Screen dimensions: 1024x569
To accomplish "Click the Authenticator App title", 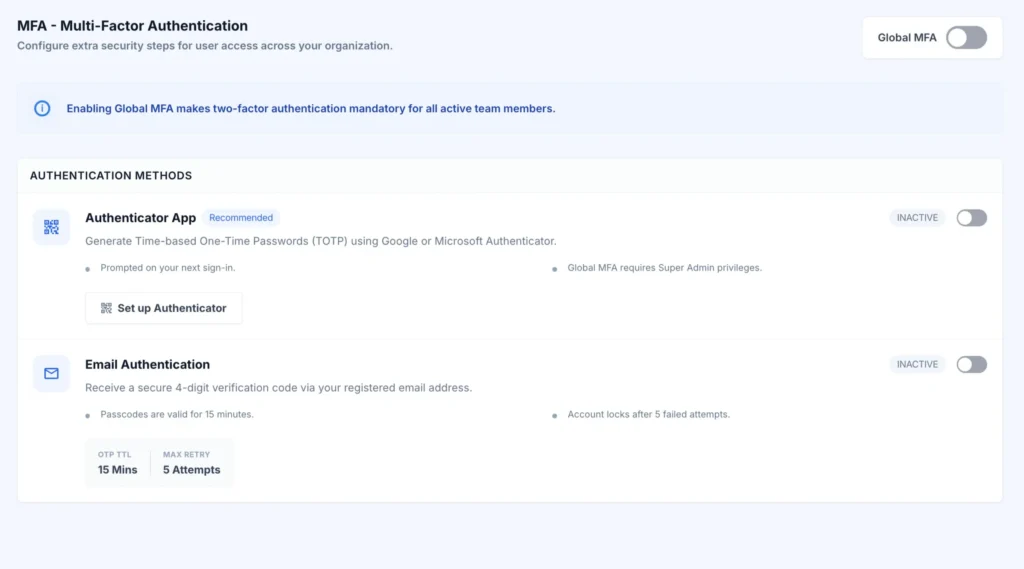I will pyautogui.click(x=140, y=218).
